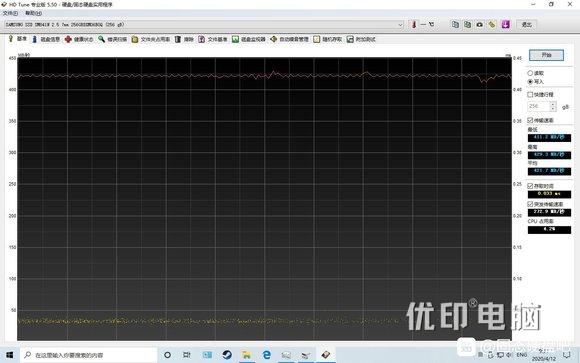Click the Exit button in toolbar
The width and height of the screenshot is (580, 363).
[526, 25]
